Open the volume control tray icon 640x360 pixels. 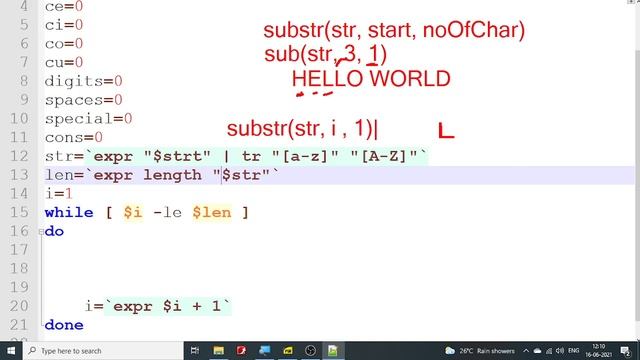coord(560,351)
